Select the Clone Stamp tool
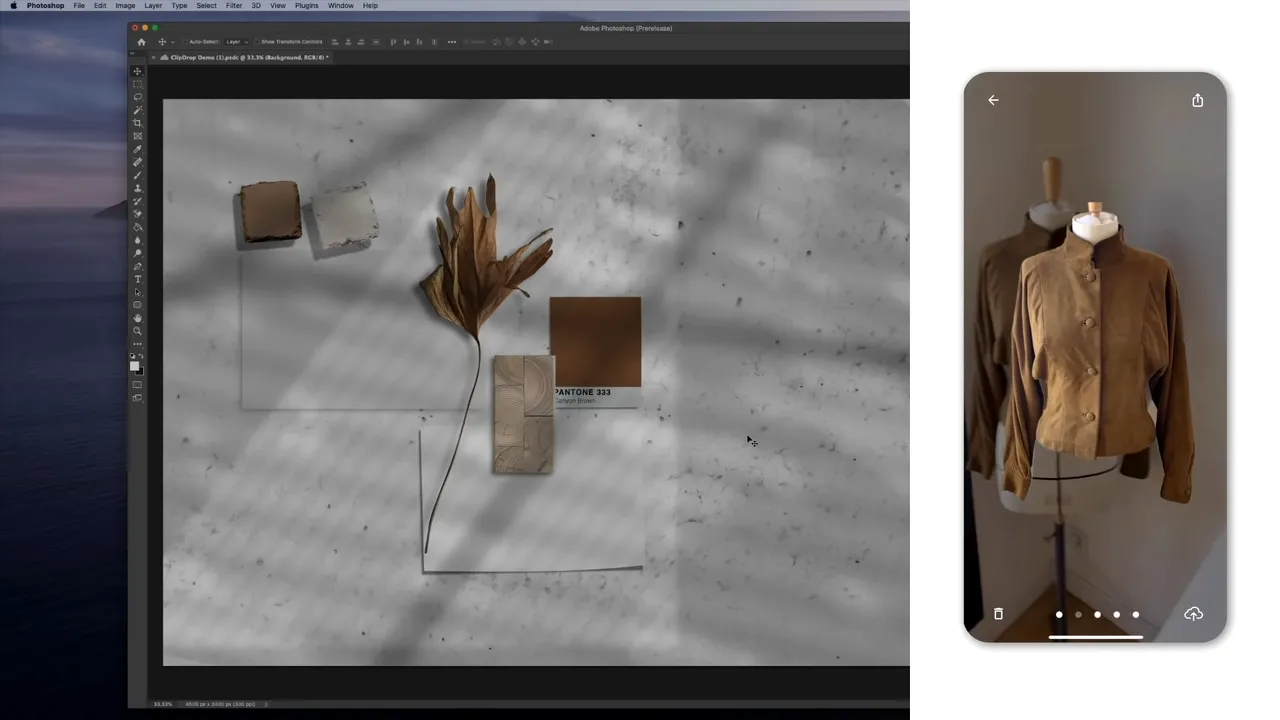The image size is (1280, 720). [x=137, y=188]
